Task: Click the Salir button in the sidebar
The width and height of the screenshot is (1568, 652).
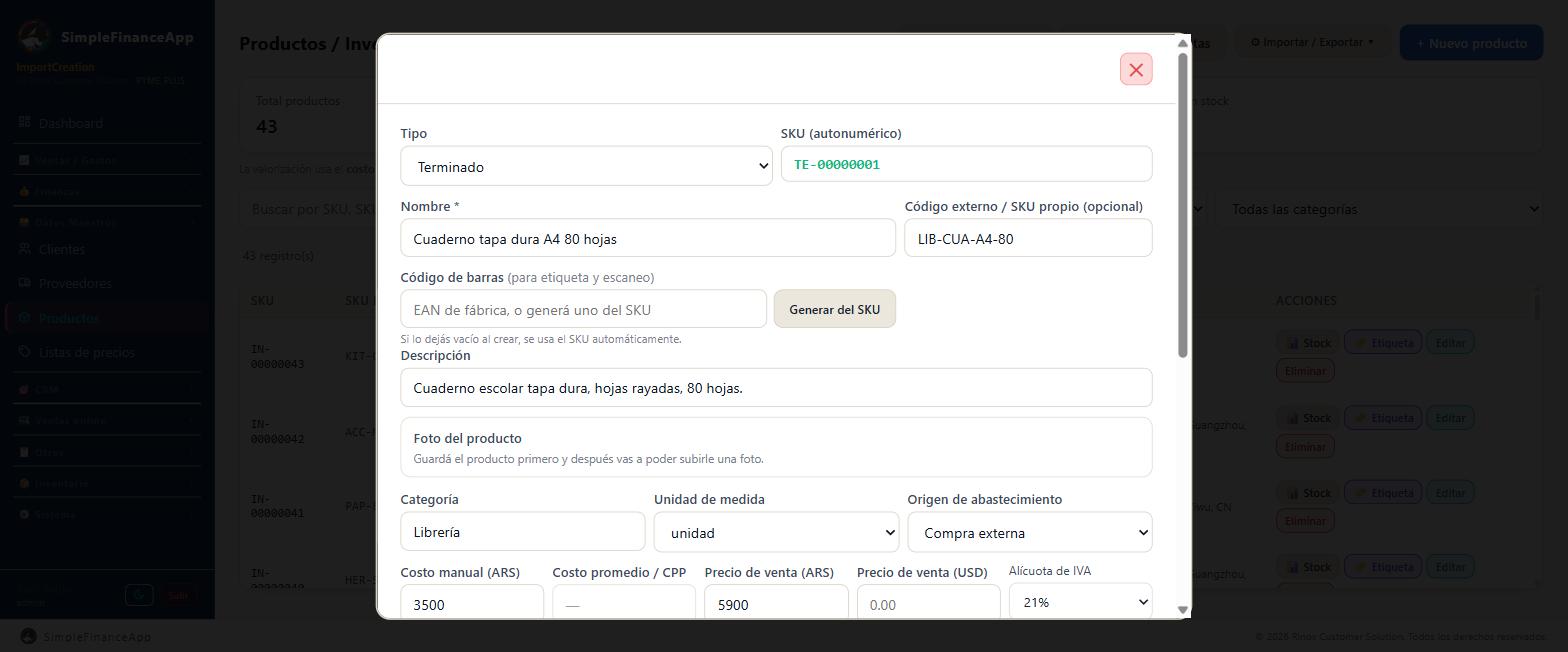Action: click(178, 595)
